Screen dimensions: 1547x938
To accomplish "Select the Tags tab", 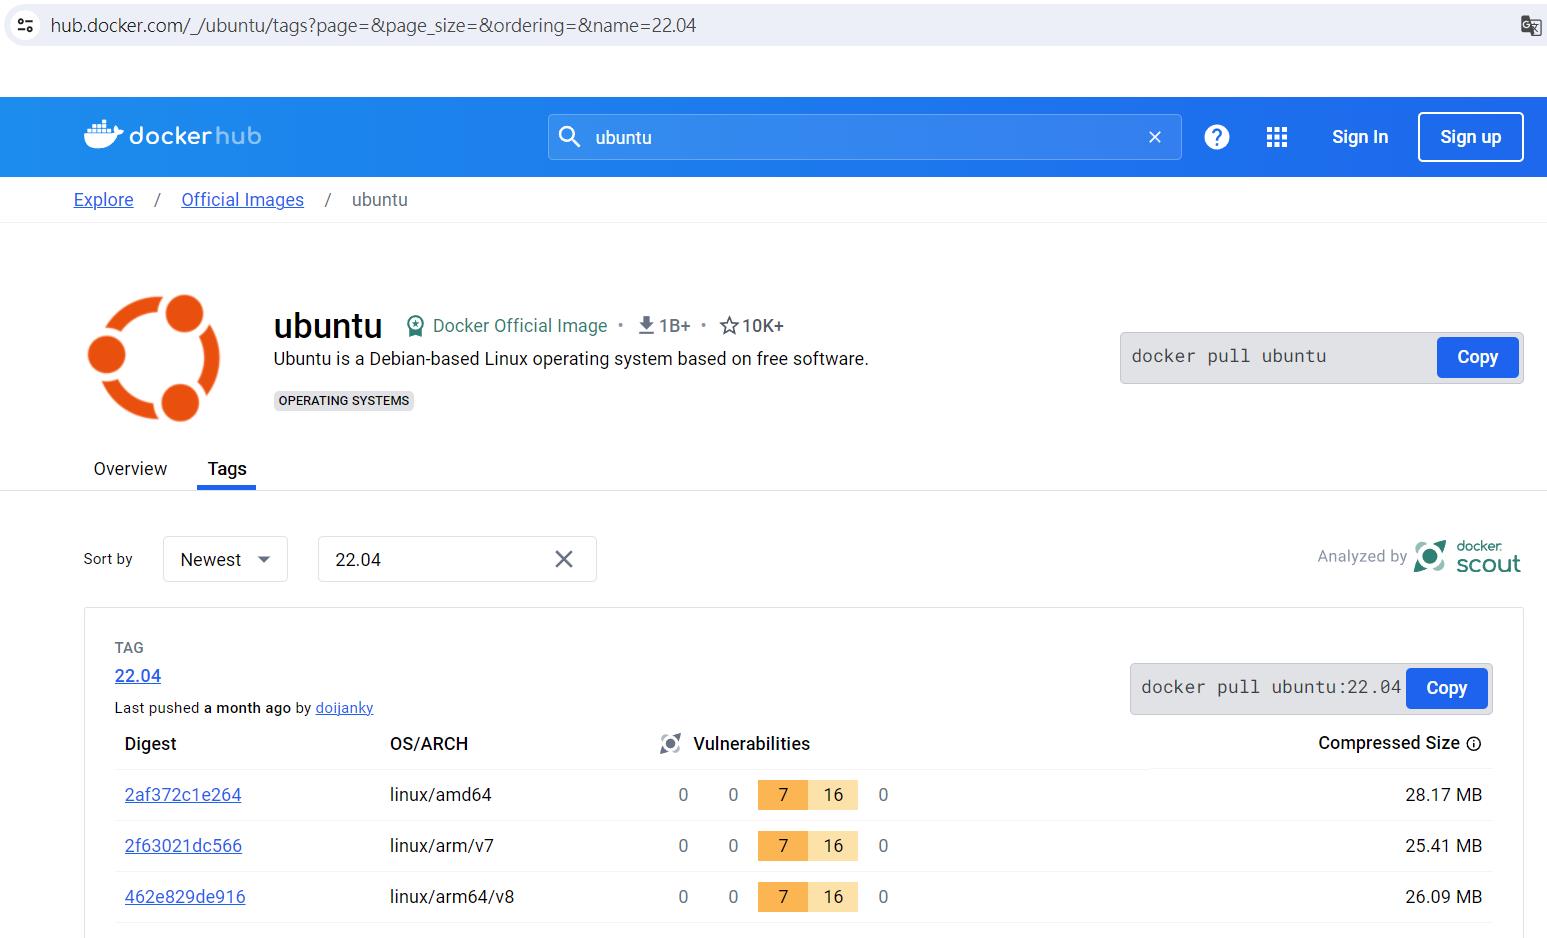I will [x=227, y=469].
